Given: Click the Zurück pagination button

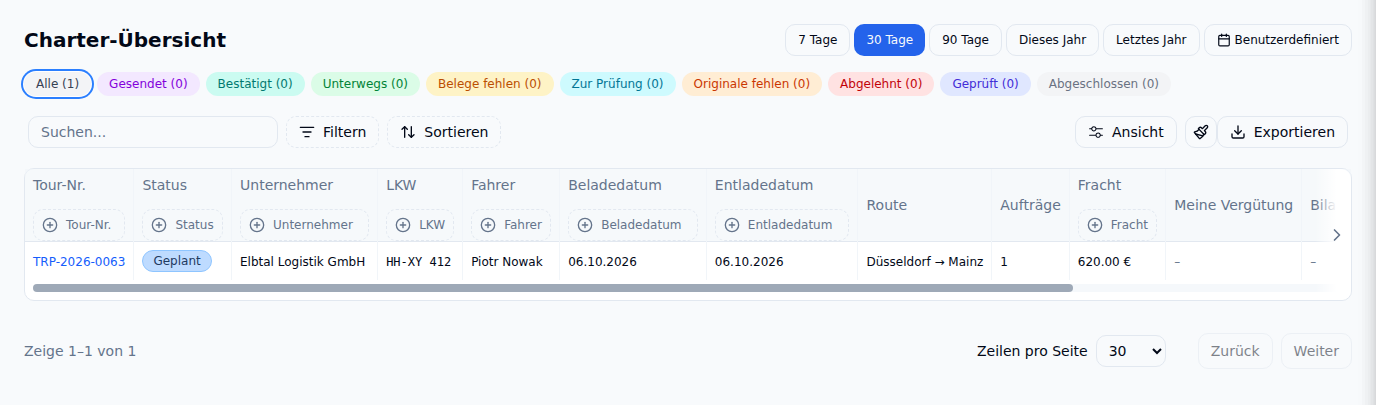Looking at the screenshot, I should 1235,351.
